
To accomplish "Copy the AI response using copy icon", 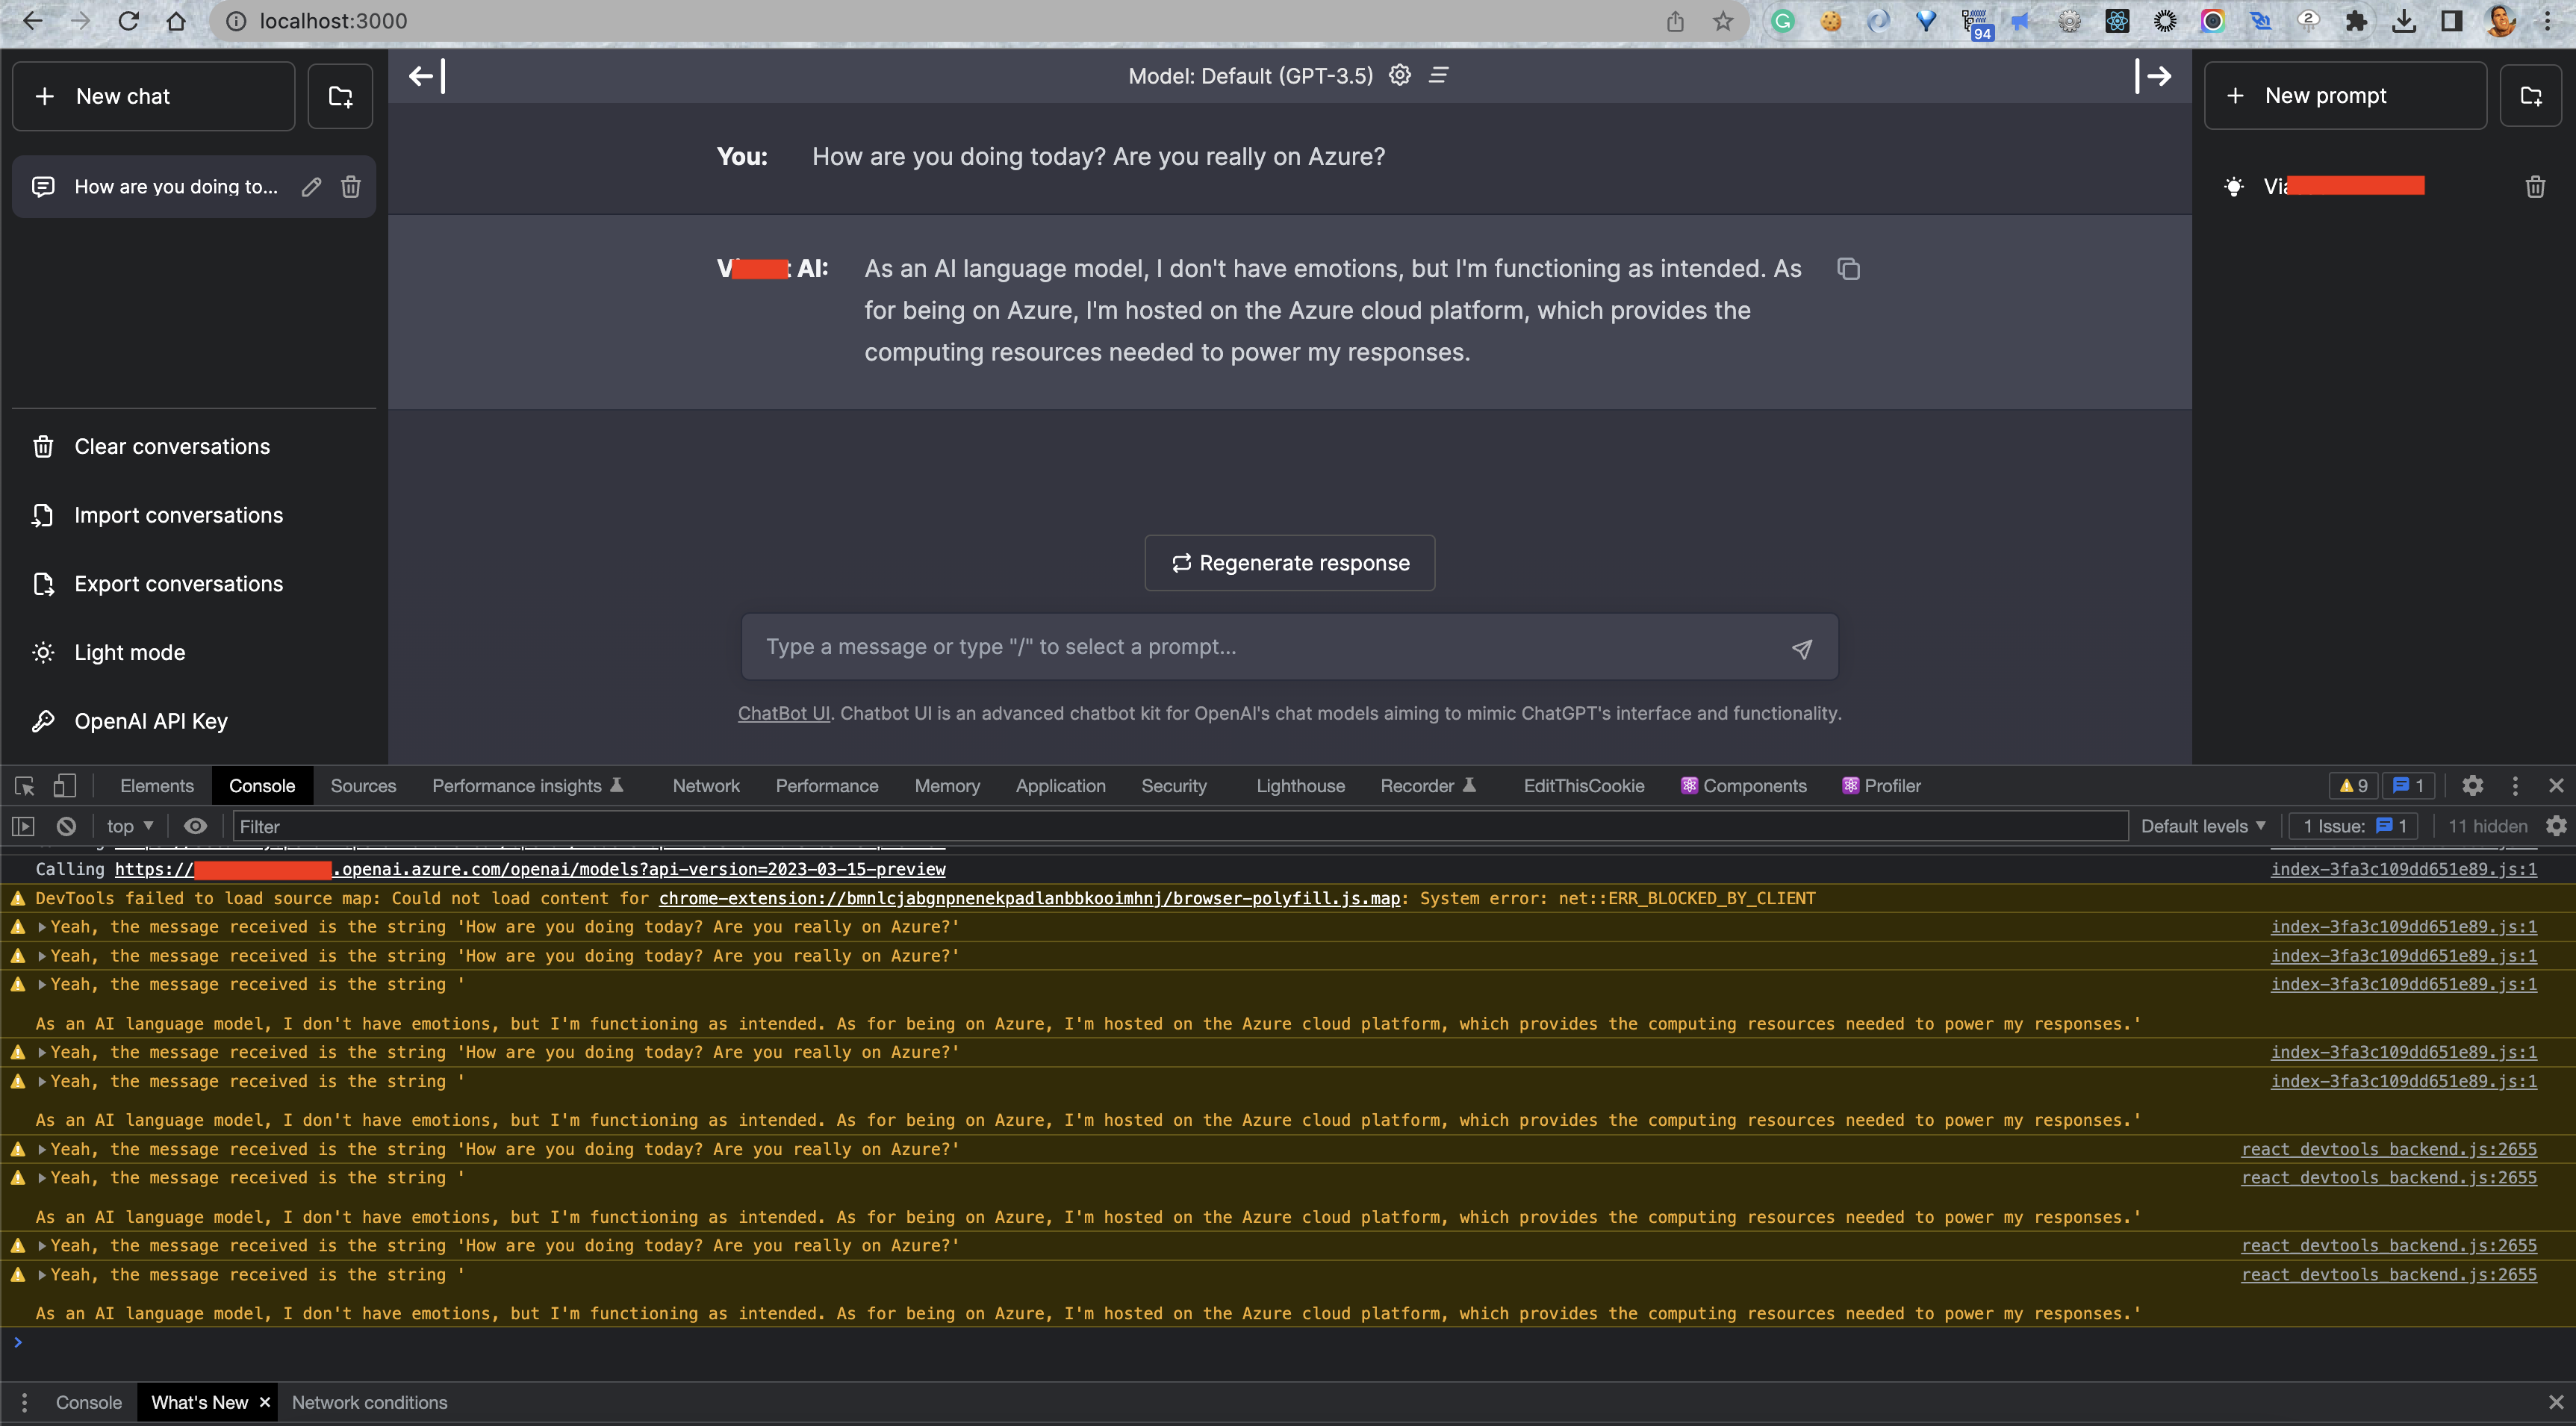I will click(x=1847, y=268).
